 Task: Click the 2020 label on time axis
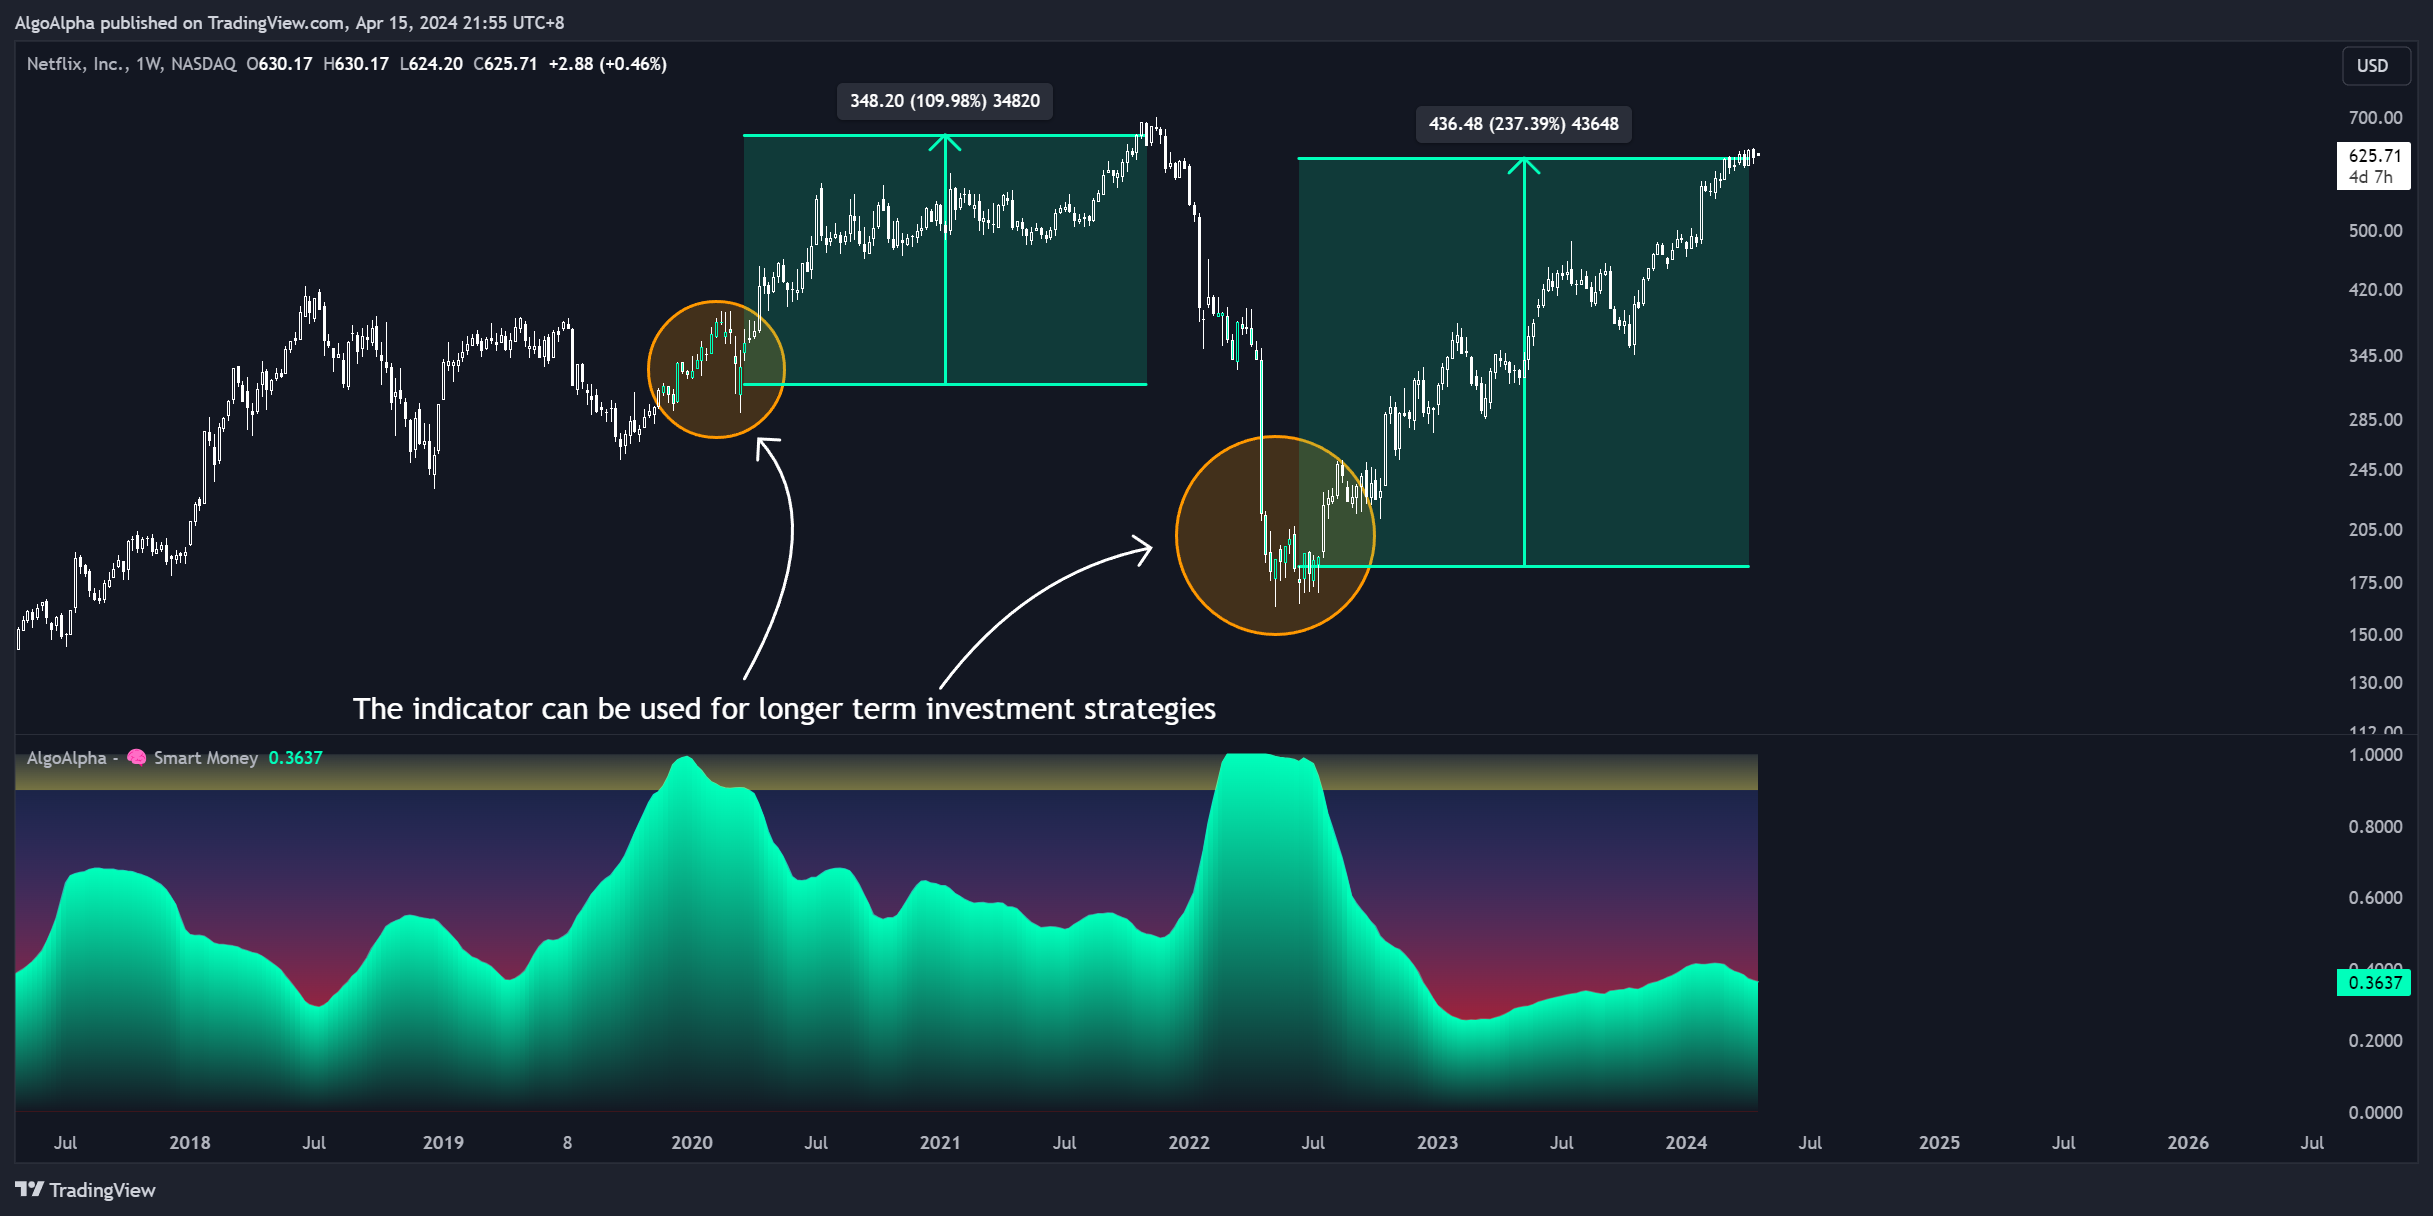692,1142
